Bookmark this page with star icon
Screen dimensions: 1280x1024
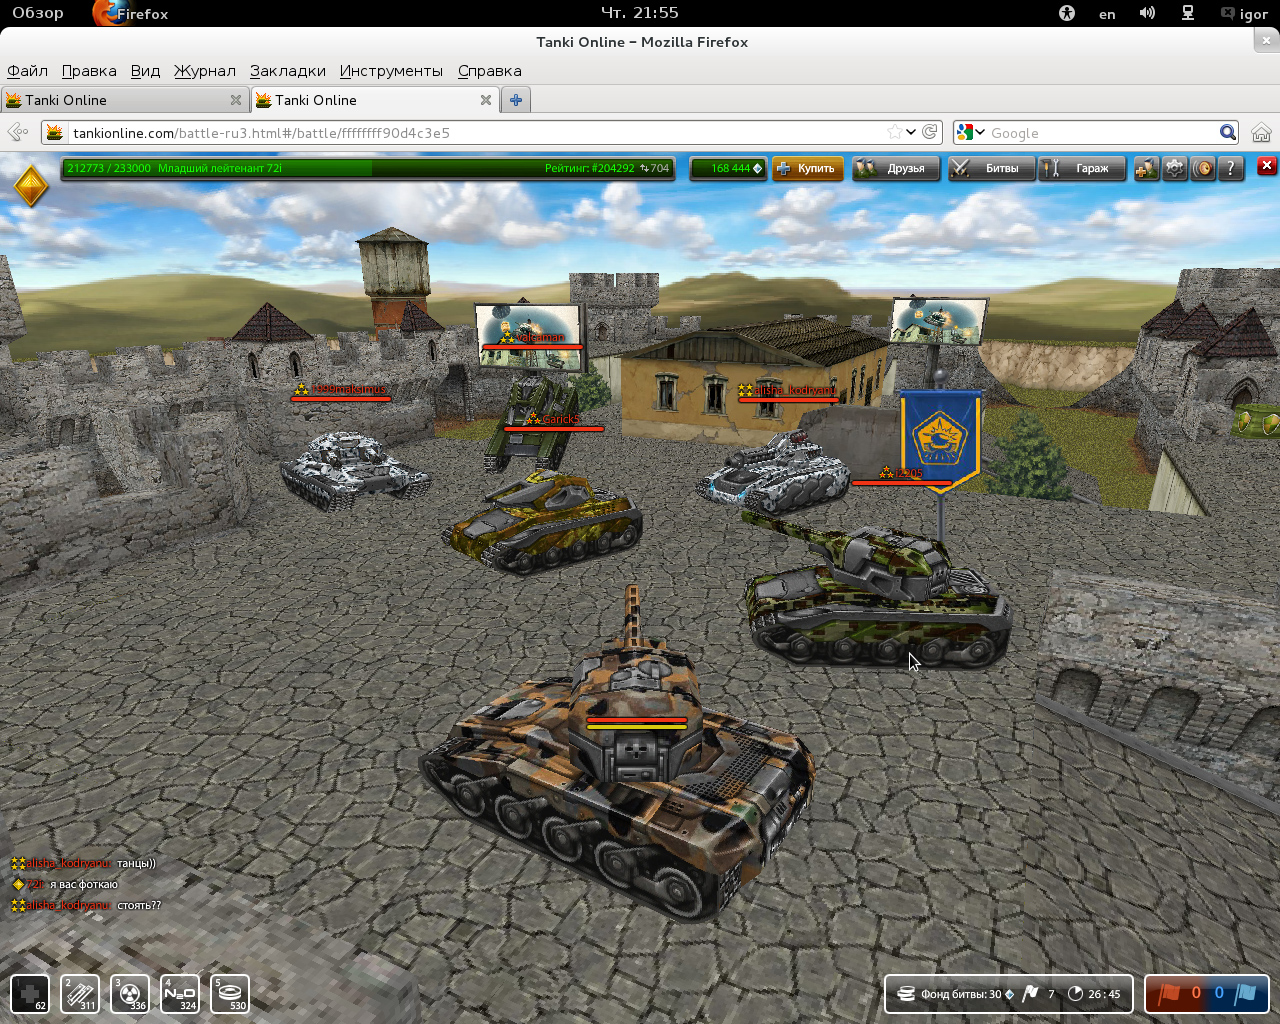tap(894, 133)
